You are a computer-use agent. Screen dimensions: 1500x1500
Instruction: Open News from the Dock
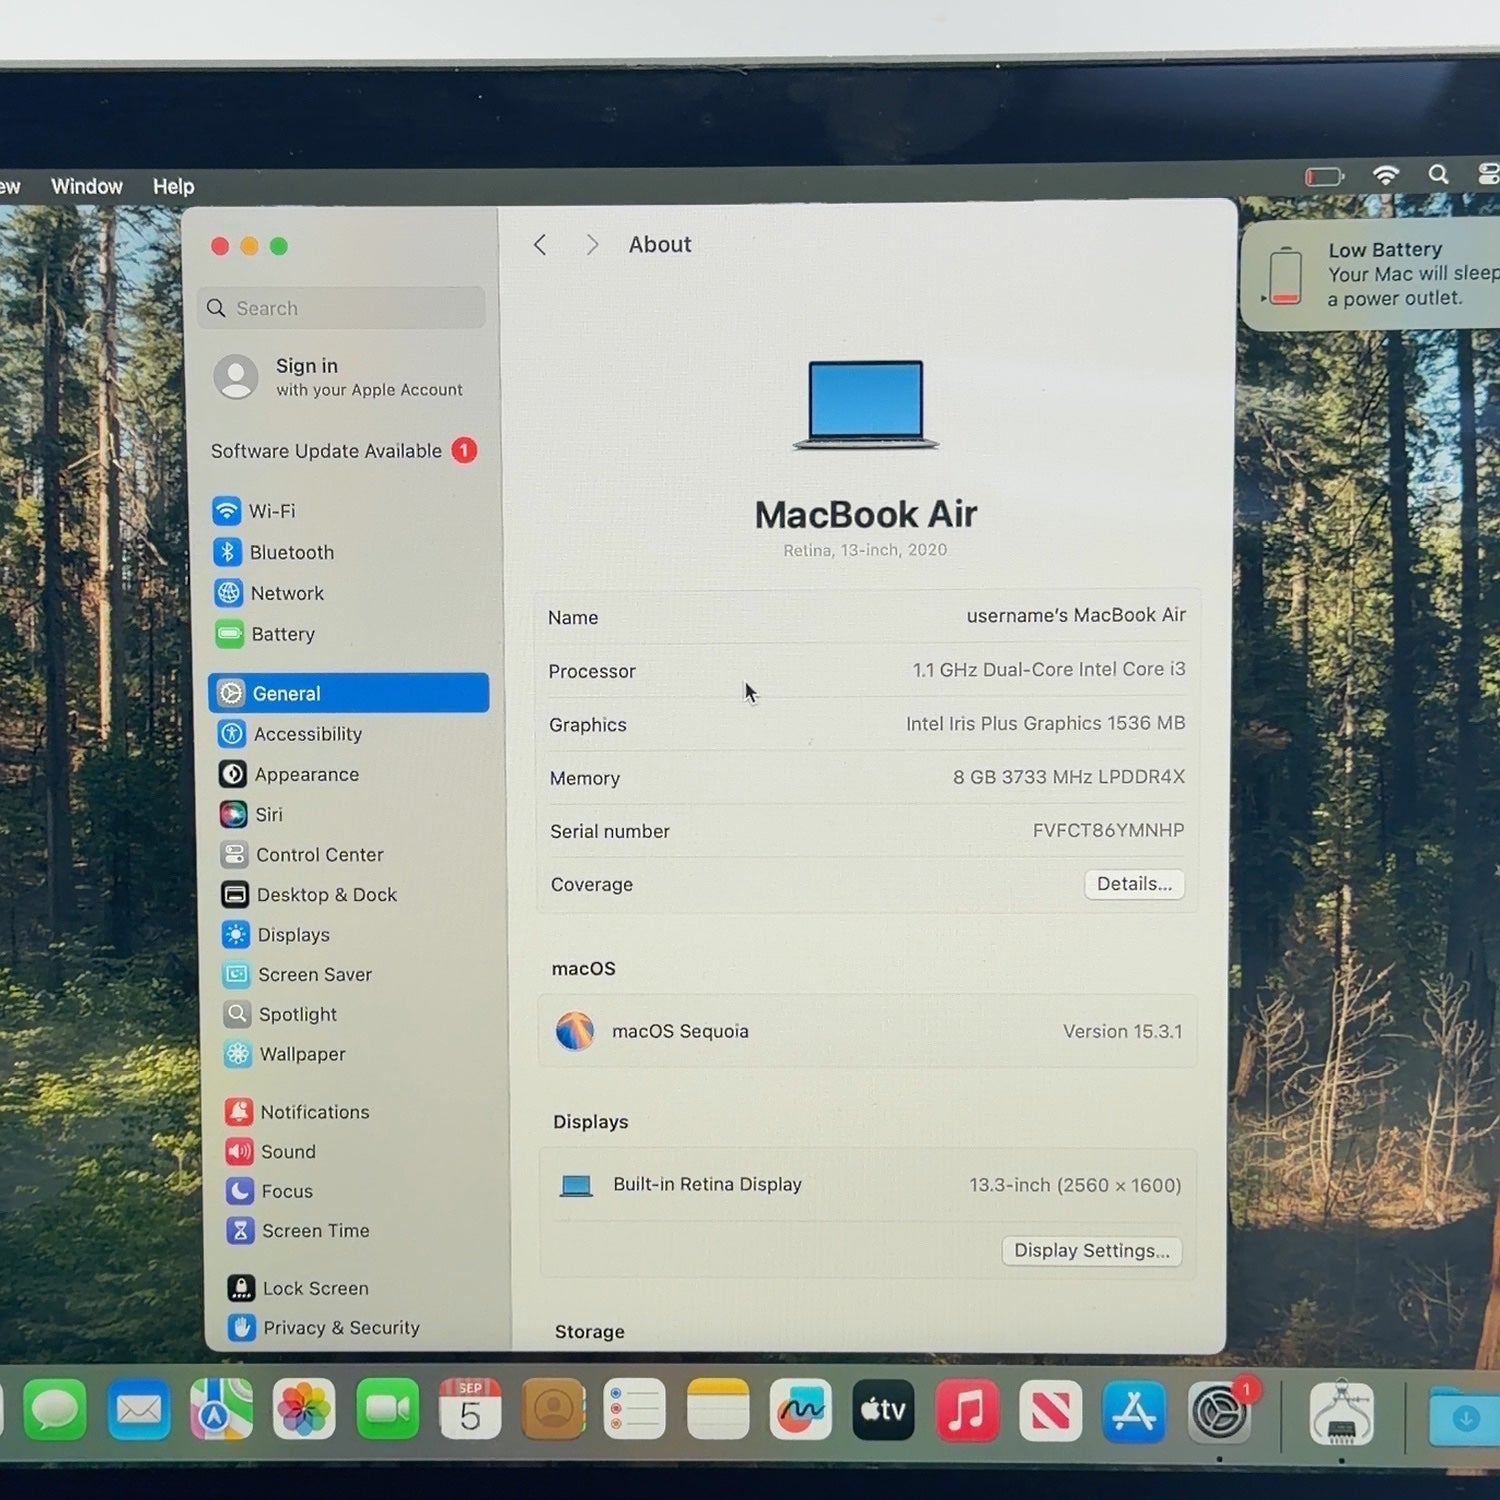pos(1050,1410)
